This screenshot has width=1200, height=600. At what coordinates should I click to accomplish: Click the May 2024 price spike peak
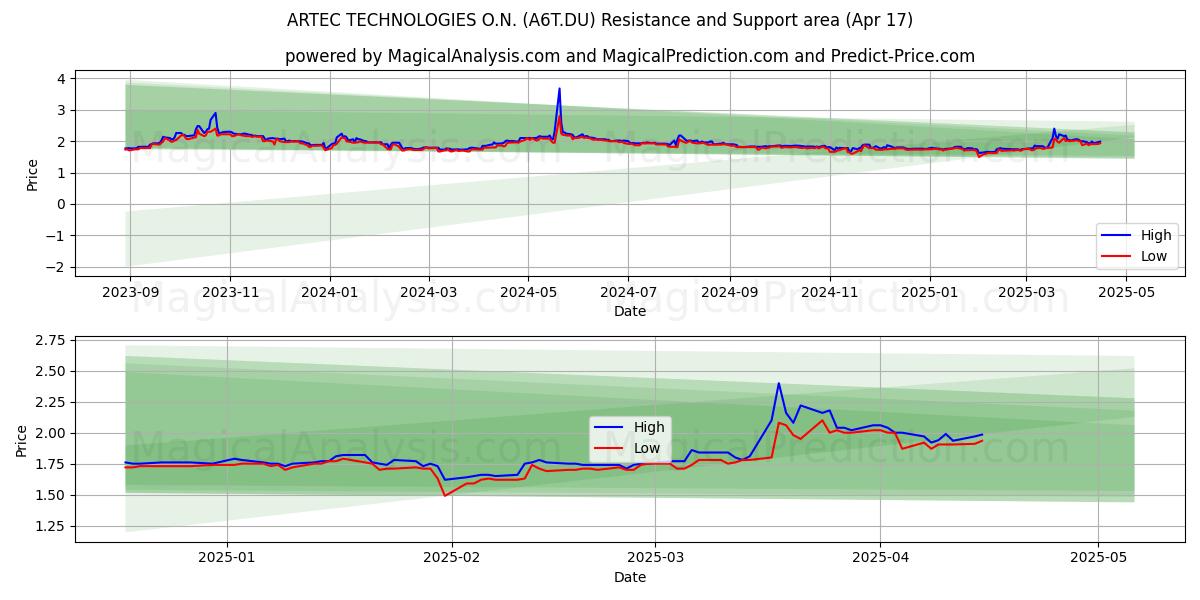(x=559, y=89)
